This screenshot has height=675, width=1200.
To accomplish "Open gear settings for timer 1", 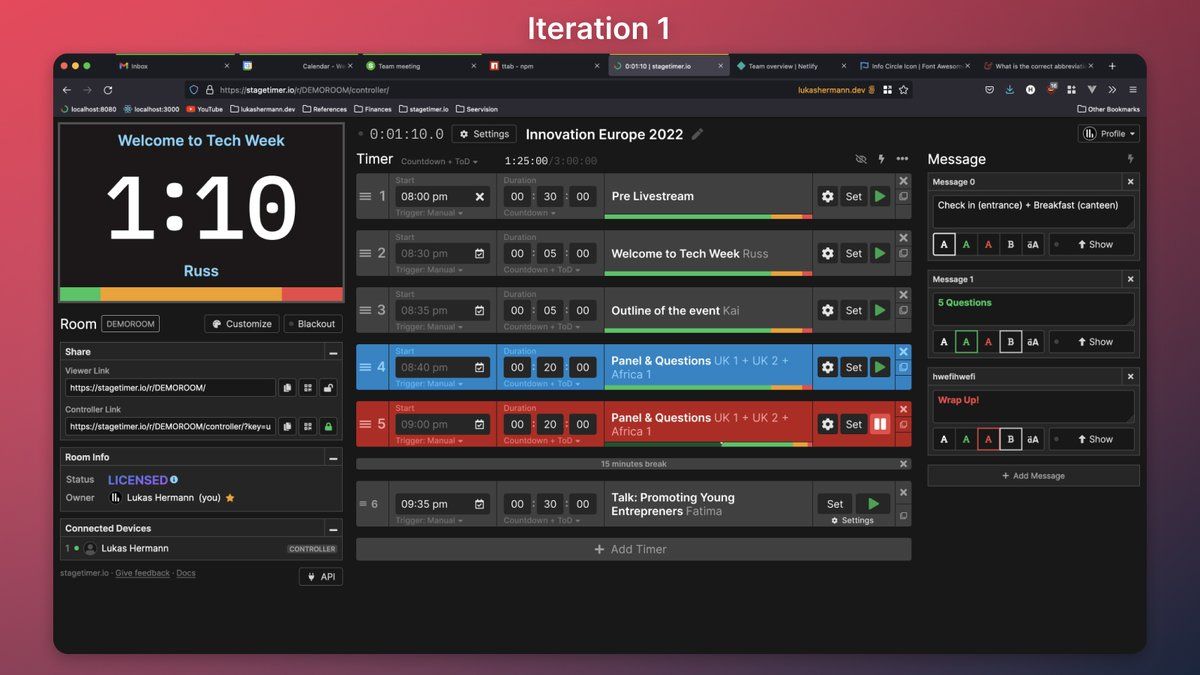I will (x=828, y=196).
